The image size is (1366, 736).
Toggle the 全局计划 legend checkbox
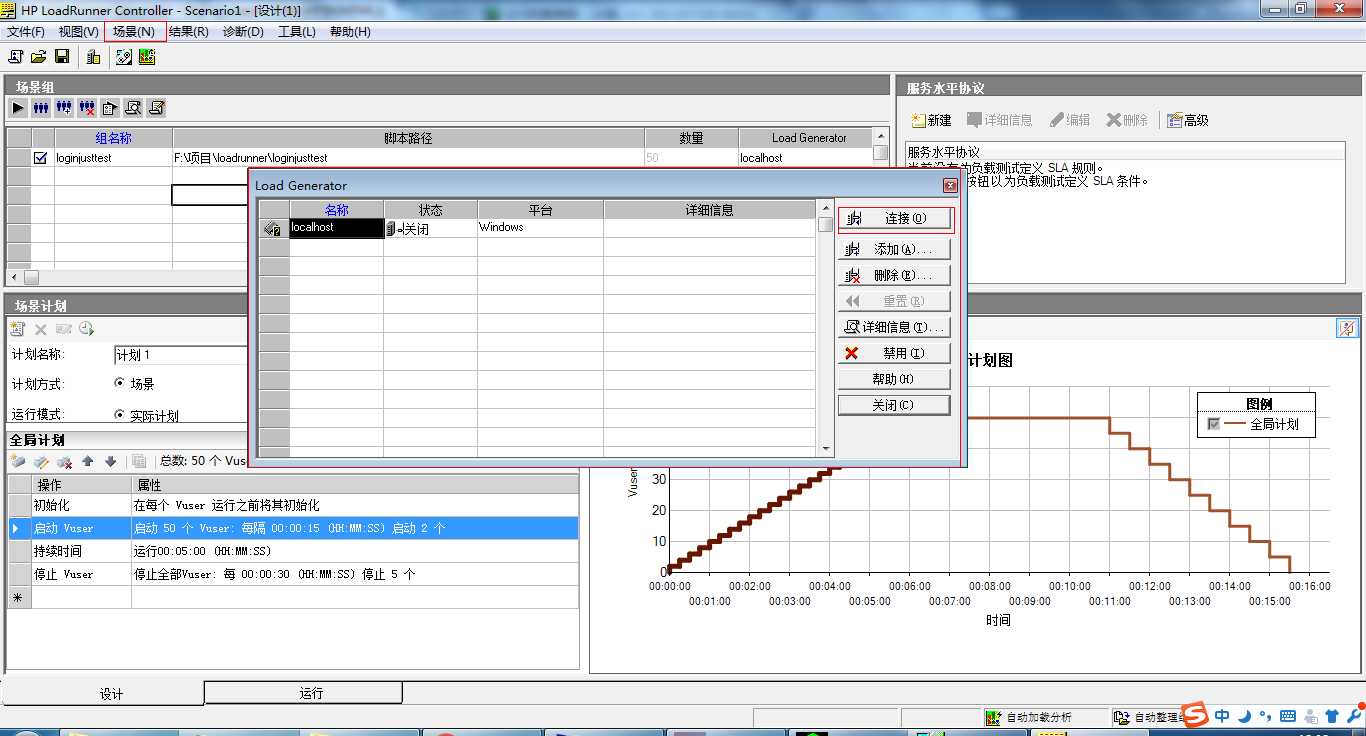click(x=1214, y=424)
